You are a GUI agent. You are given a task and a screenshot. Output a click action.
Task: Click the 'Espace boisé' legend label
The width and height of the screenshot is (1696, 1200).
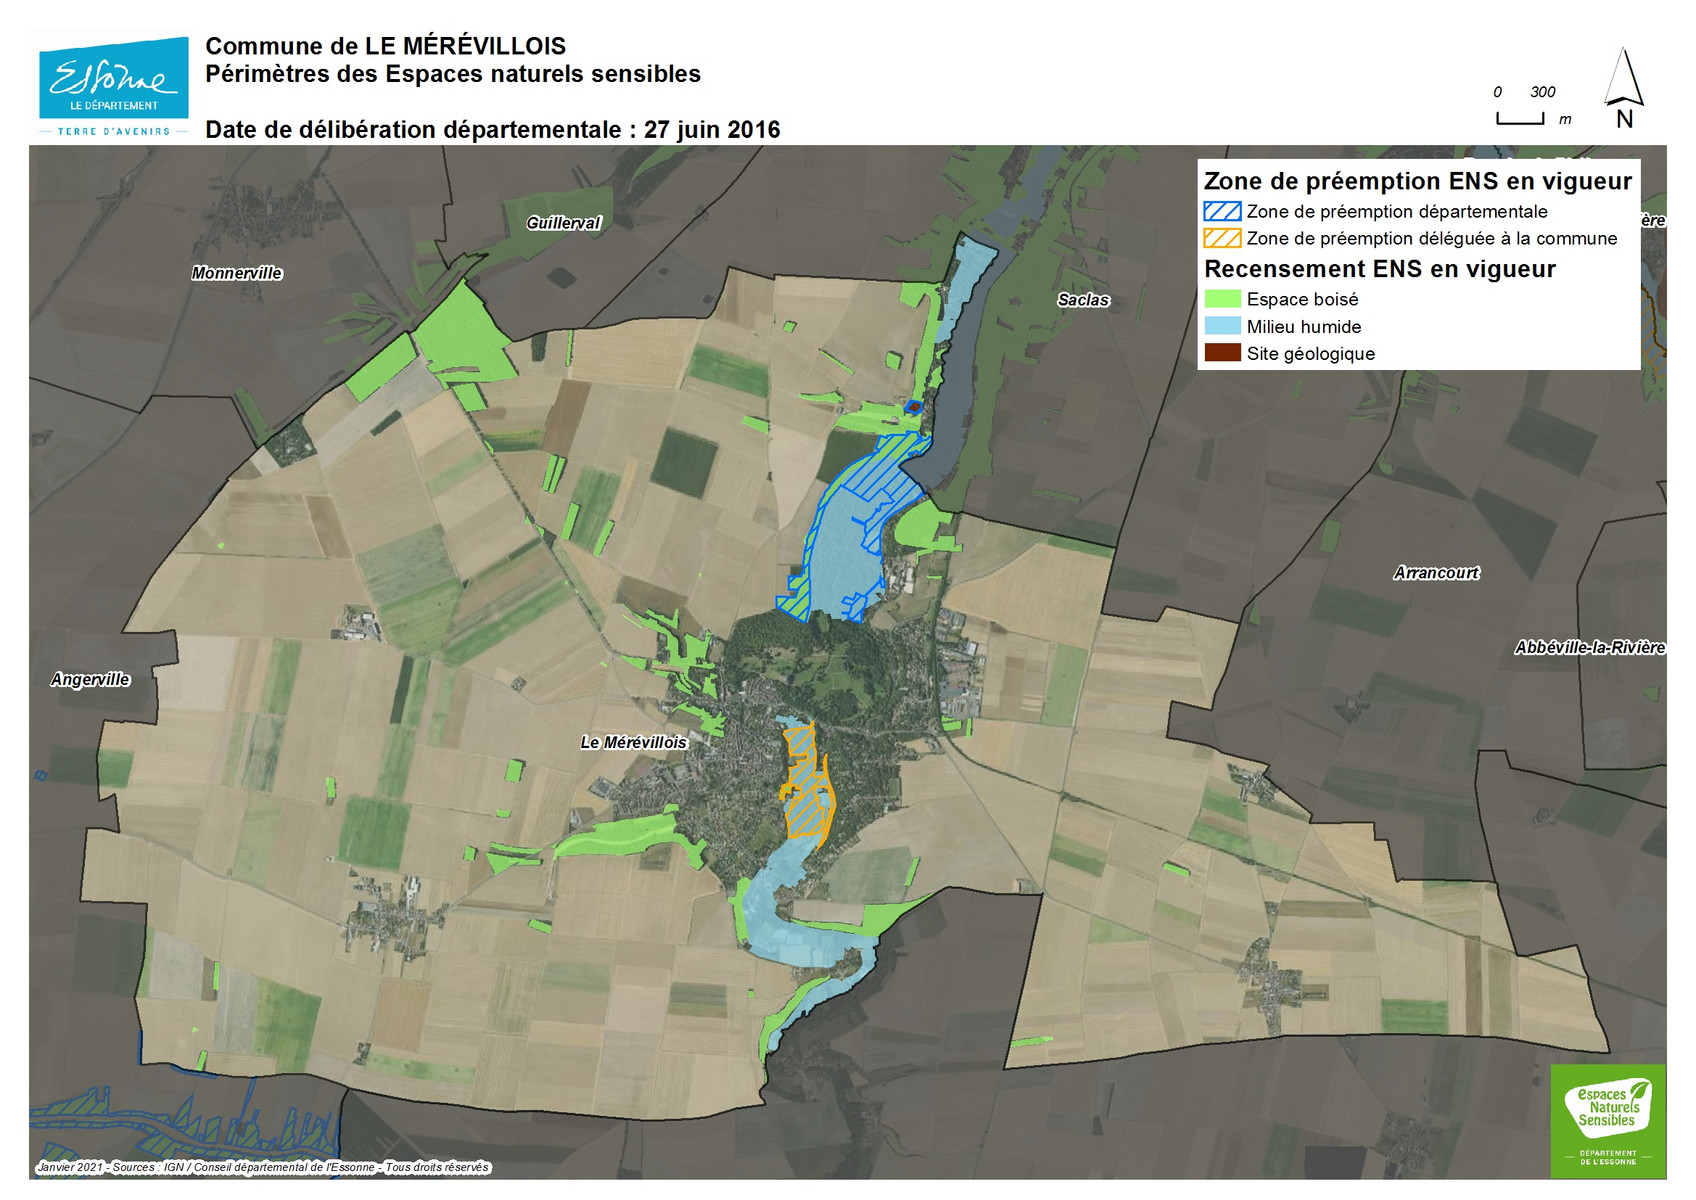[1302, 300]
